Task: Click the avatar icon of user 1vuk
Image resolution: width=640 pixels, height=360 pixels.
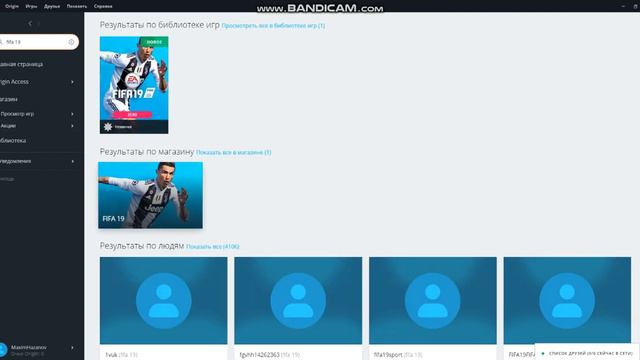Action: pos(164,301)
